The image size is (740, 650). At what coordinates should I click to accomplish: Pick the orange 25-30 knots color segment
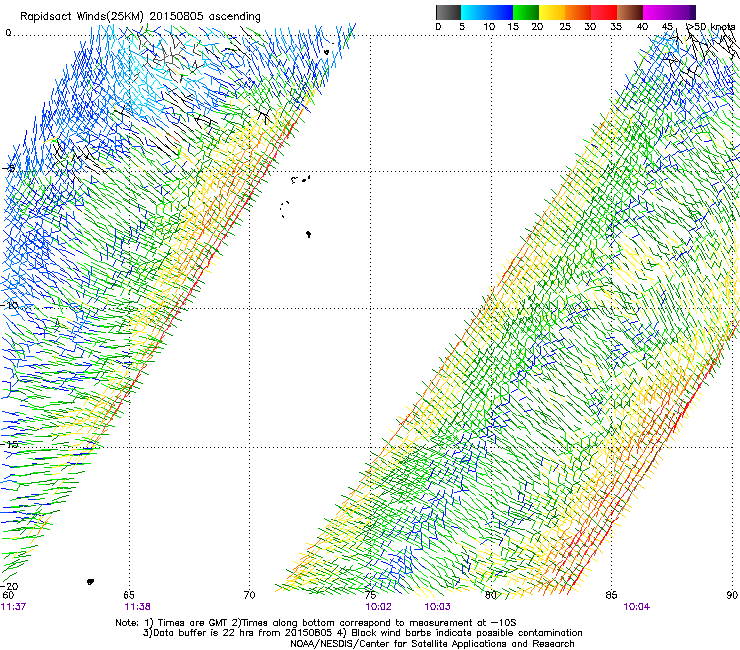click(x=578, y=12)
